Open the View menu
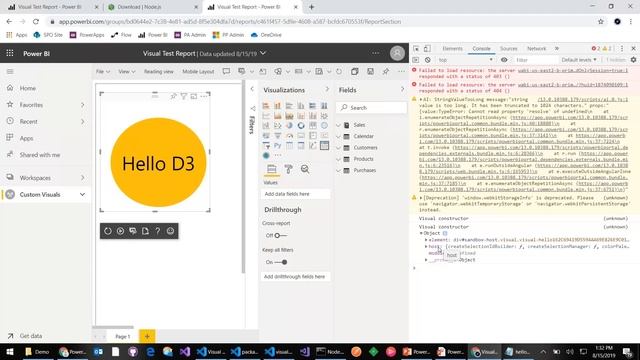This screenshot has height=360, width=640. pyautogui.click(x=127, y=71)
